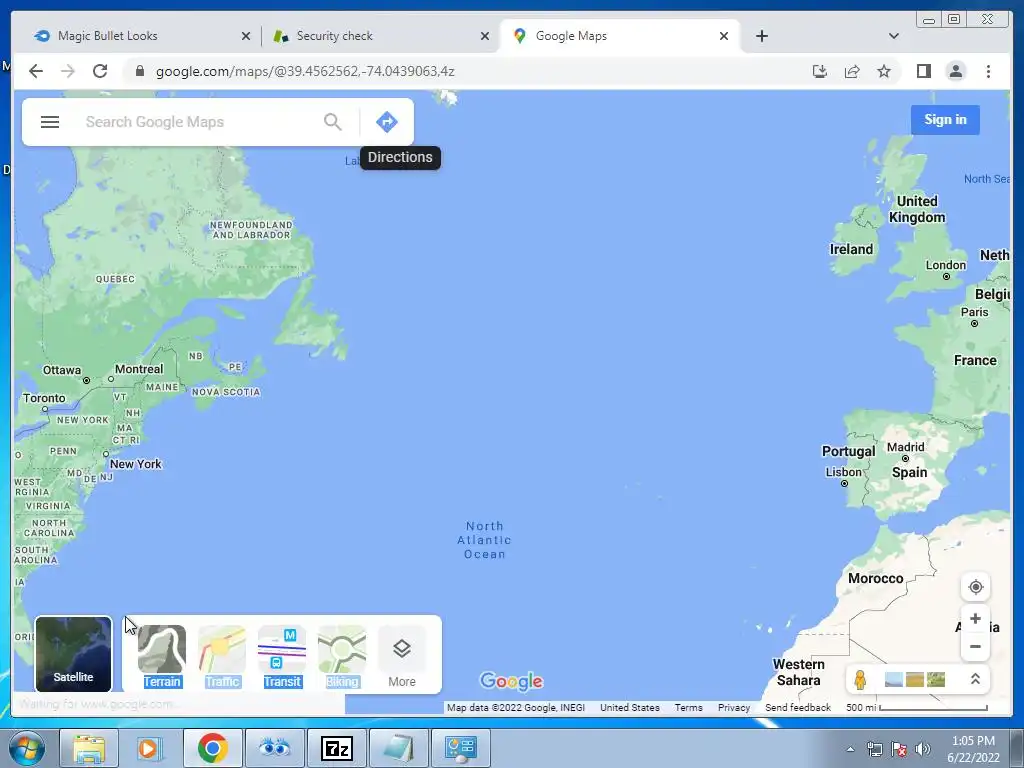View site info via the padlock icon
Screen dimensions: 1024x768
139,71
